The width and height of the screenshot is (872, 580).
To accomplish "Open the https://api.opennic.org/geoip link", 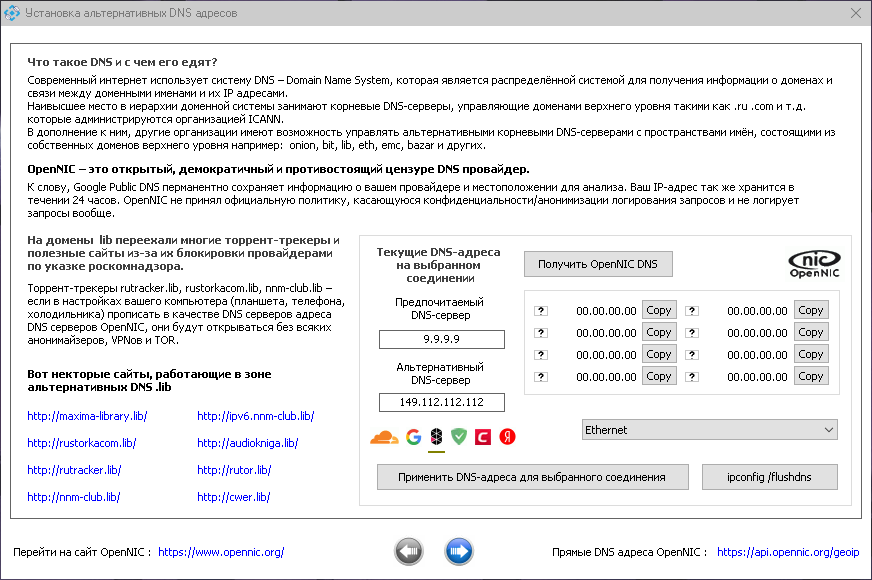I will coord(788,552).
